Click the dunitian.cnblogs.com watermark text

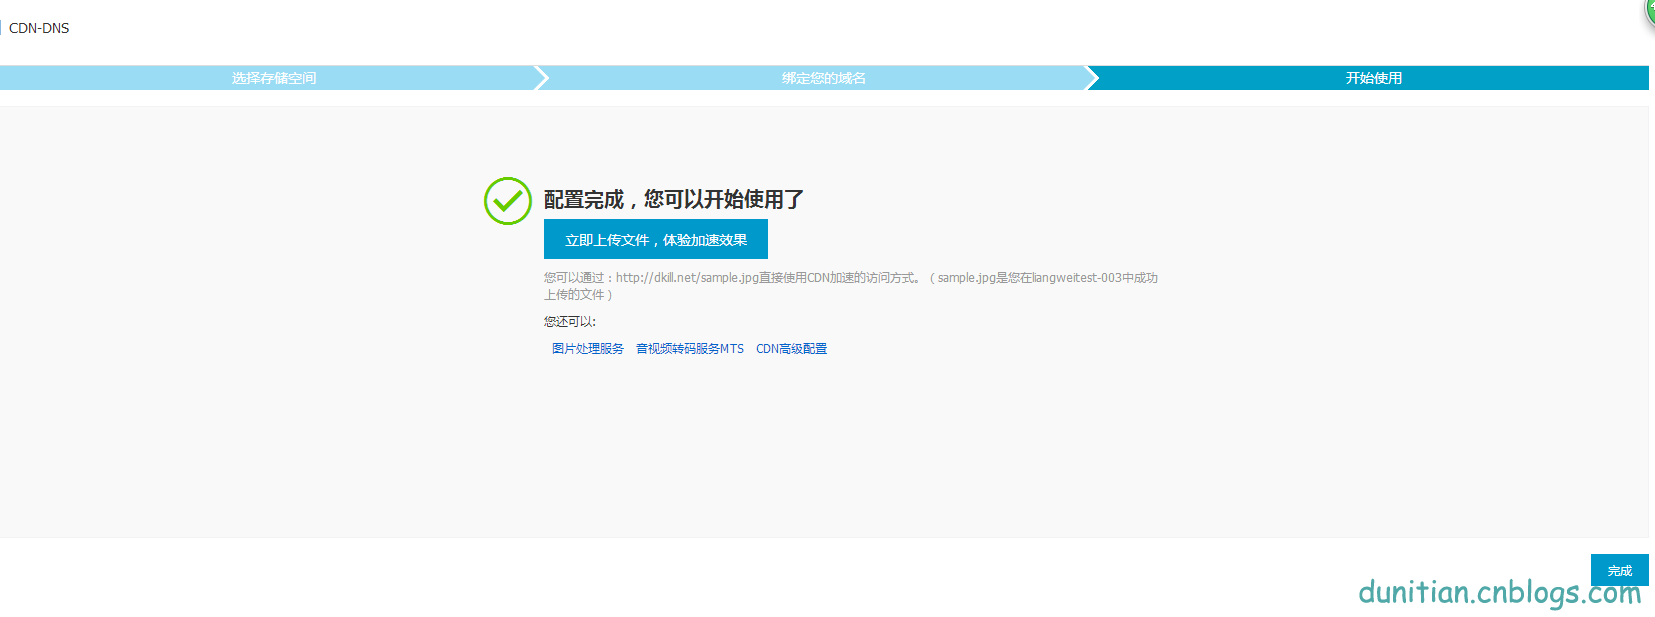click(1499, 592)
